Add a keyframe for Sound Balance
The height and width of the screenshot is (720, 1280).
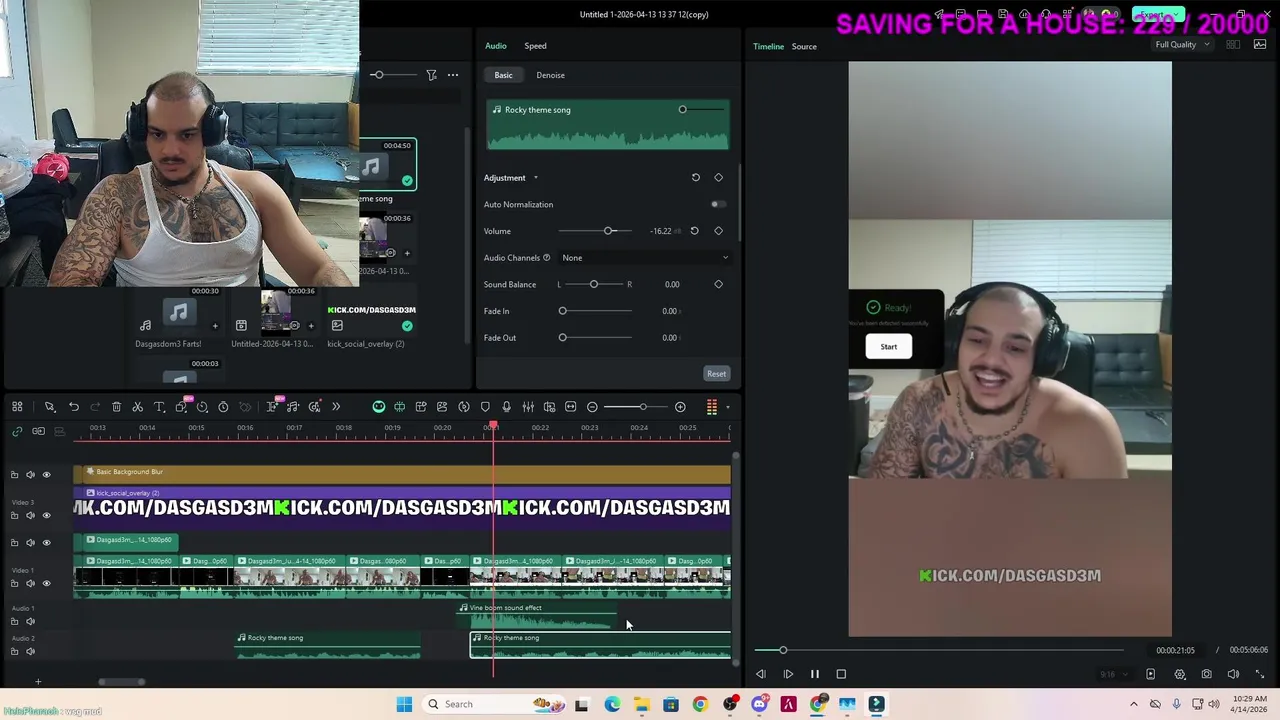point(718,284)
